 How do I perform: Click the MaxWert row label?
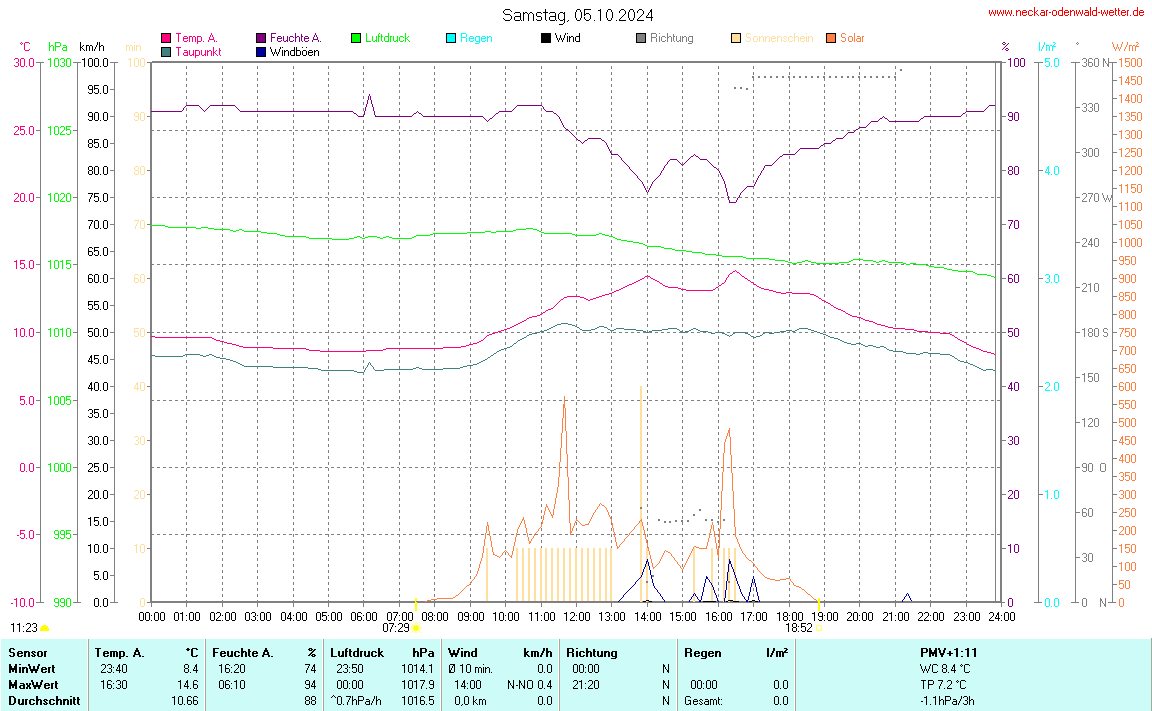[30, 685]
